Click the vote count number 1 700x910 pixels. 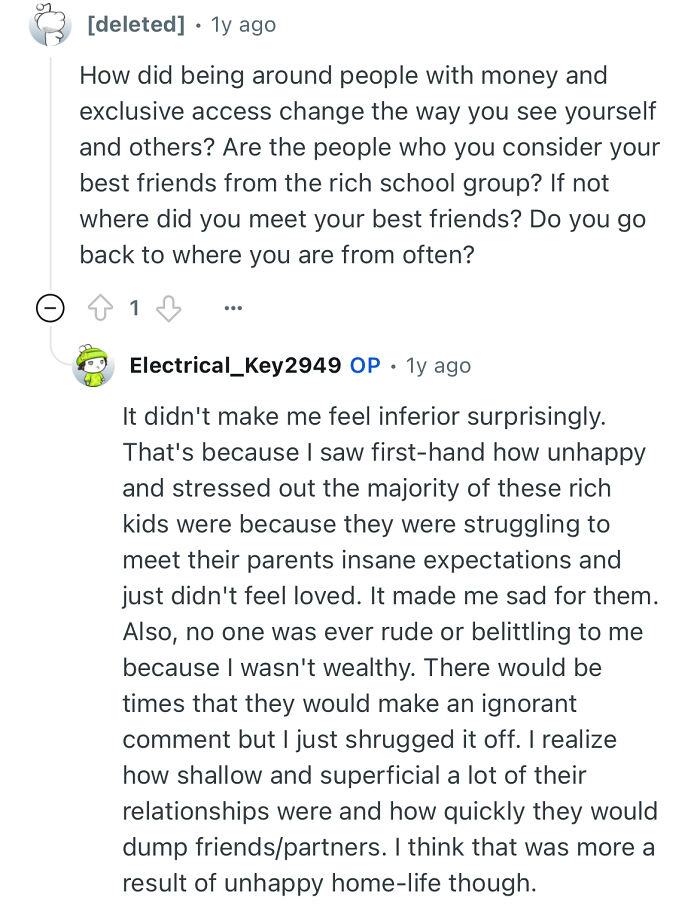tap(135, 309)
